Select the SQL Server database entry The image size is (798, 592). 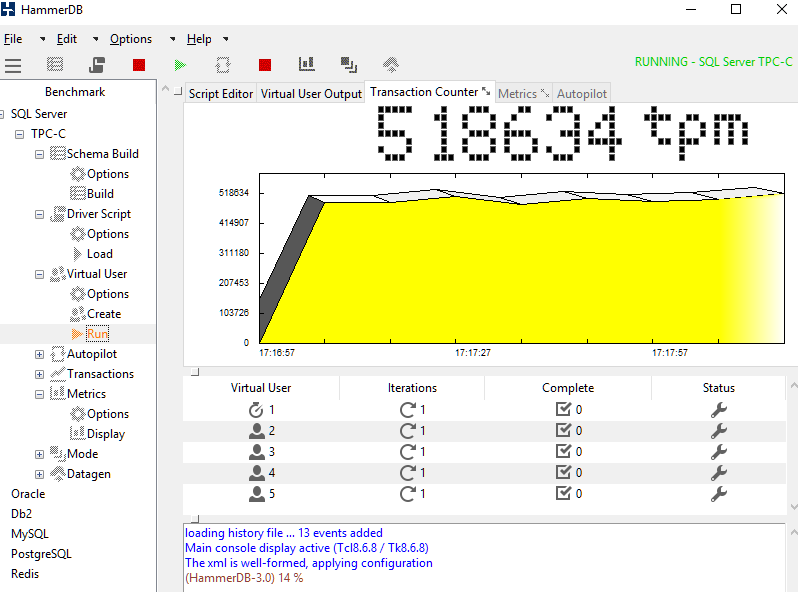pyautogui.click(x=39, y=114)
